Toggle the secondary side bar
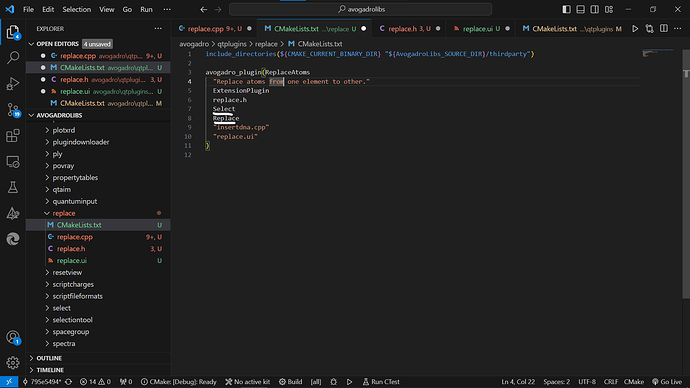 tap(595, 9)
